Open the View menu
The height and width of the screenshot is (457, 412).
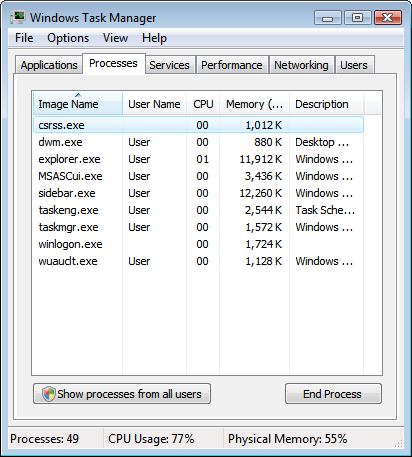pyautogui.click(x=115, y=38)
